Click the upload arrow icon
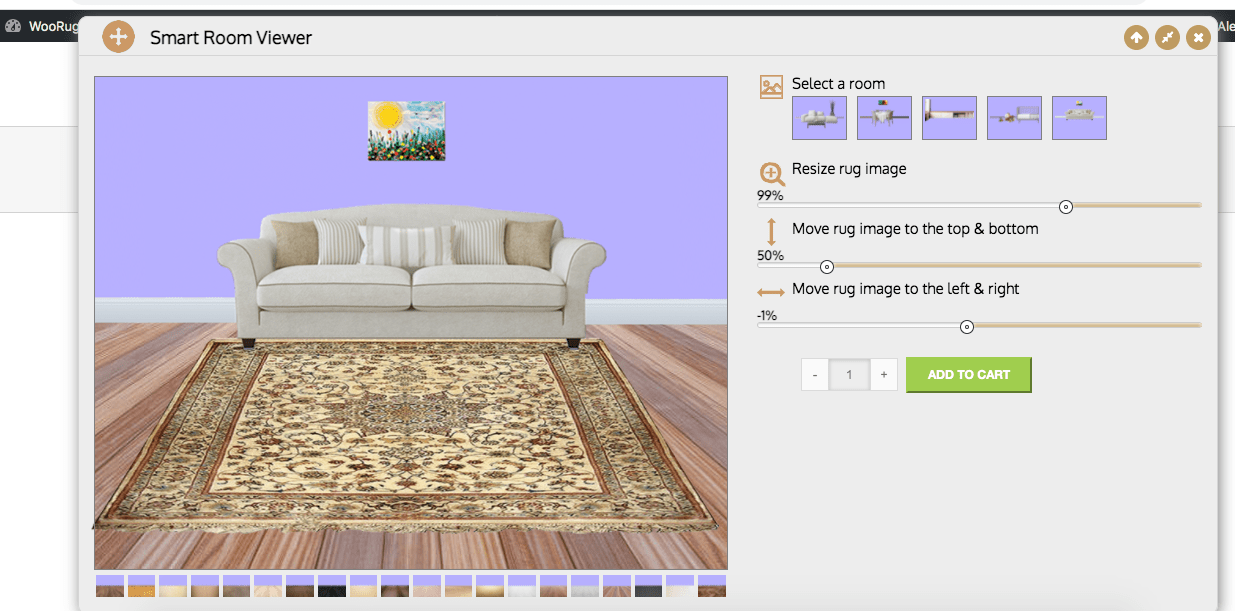The height and width of the screenshot is (611, 1235). click(x=1136, y=37)
